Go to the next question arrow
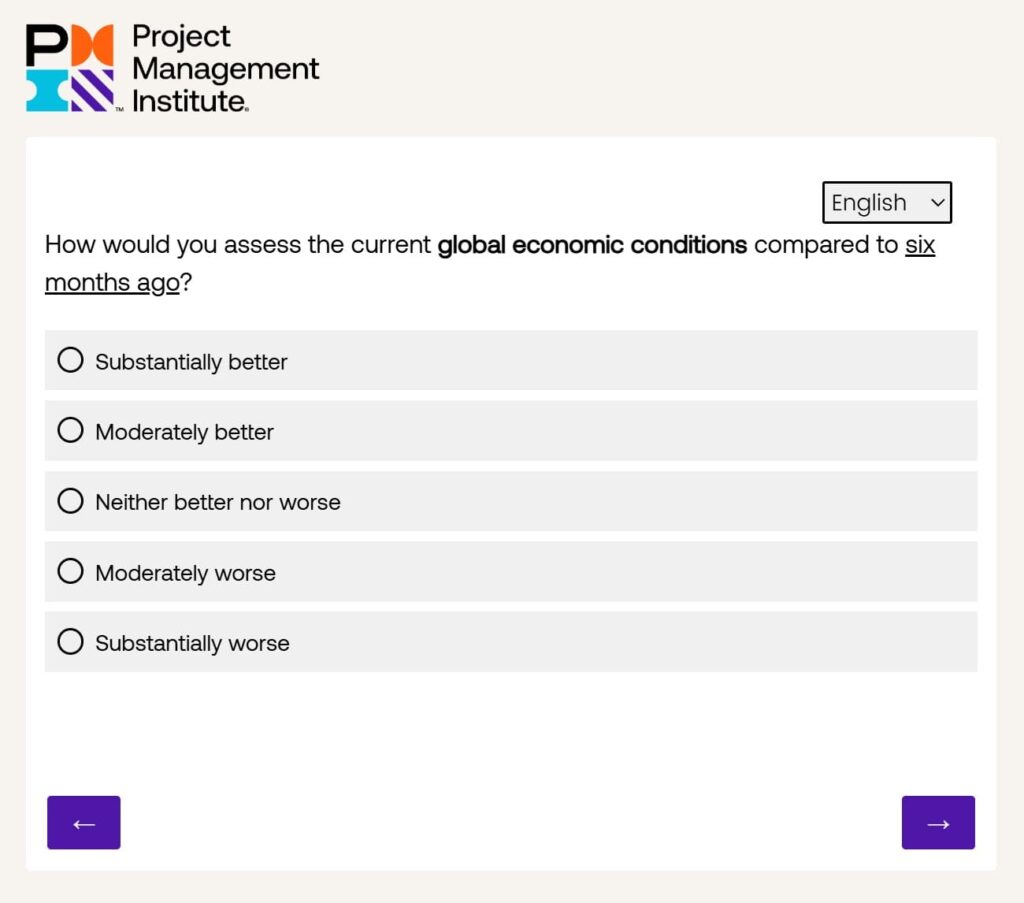This screenshot has height=903, width=1024. (938, 823)
